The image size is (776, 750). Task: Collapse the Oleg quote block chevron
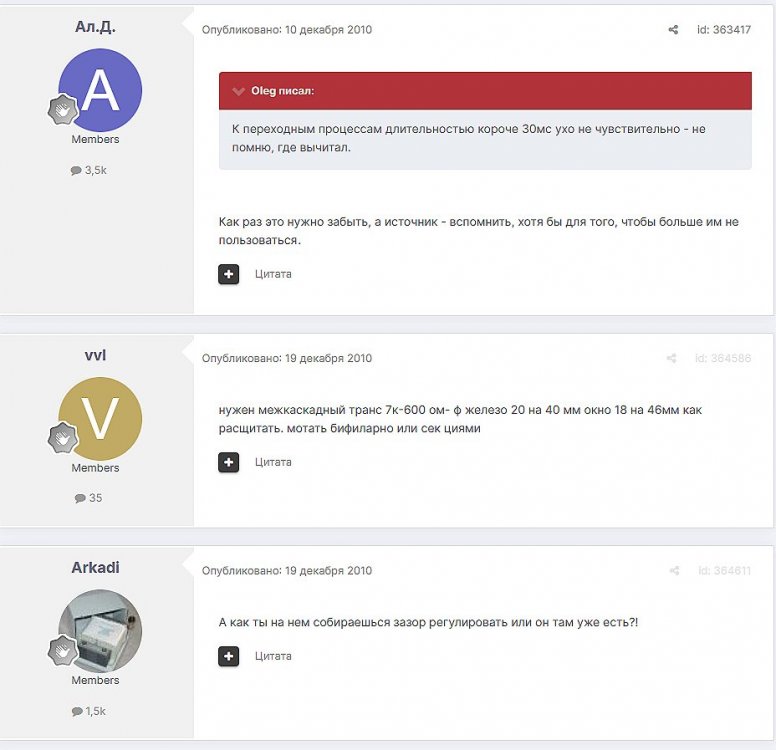[238, 91]
